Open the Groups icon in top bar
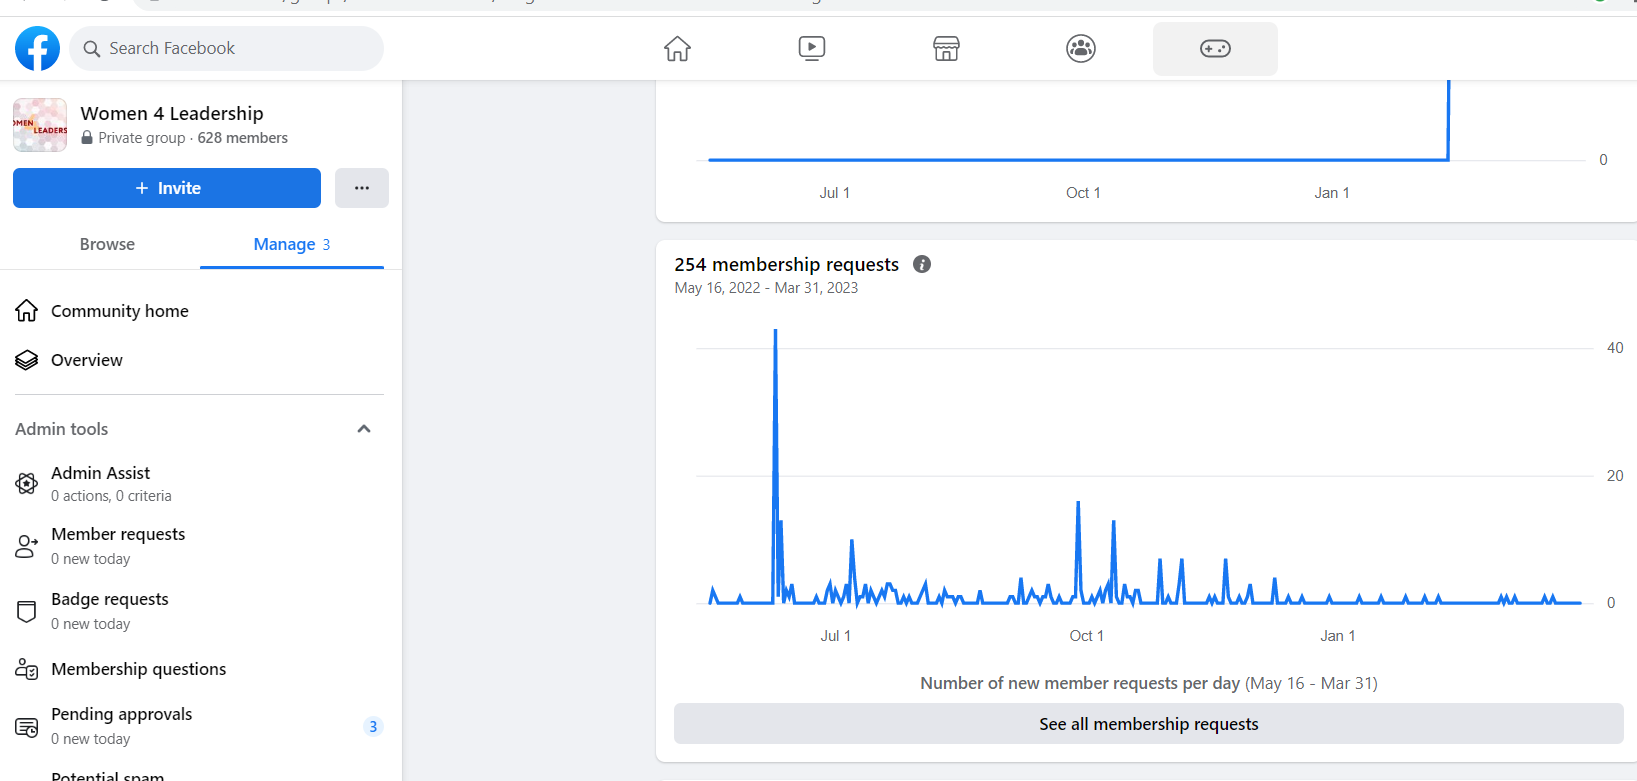 1080,48
